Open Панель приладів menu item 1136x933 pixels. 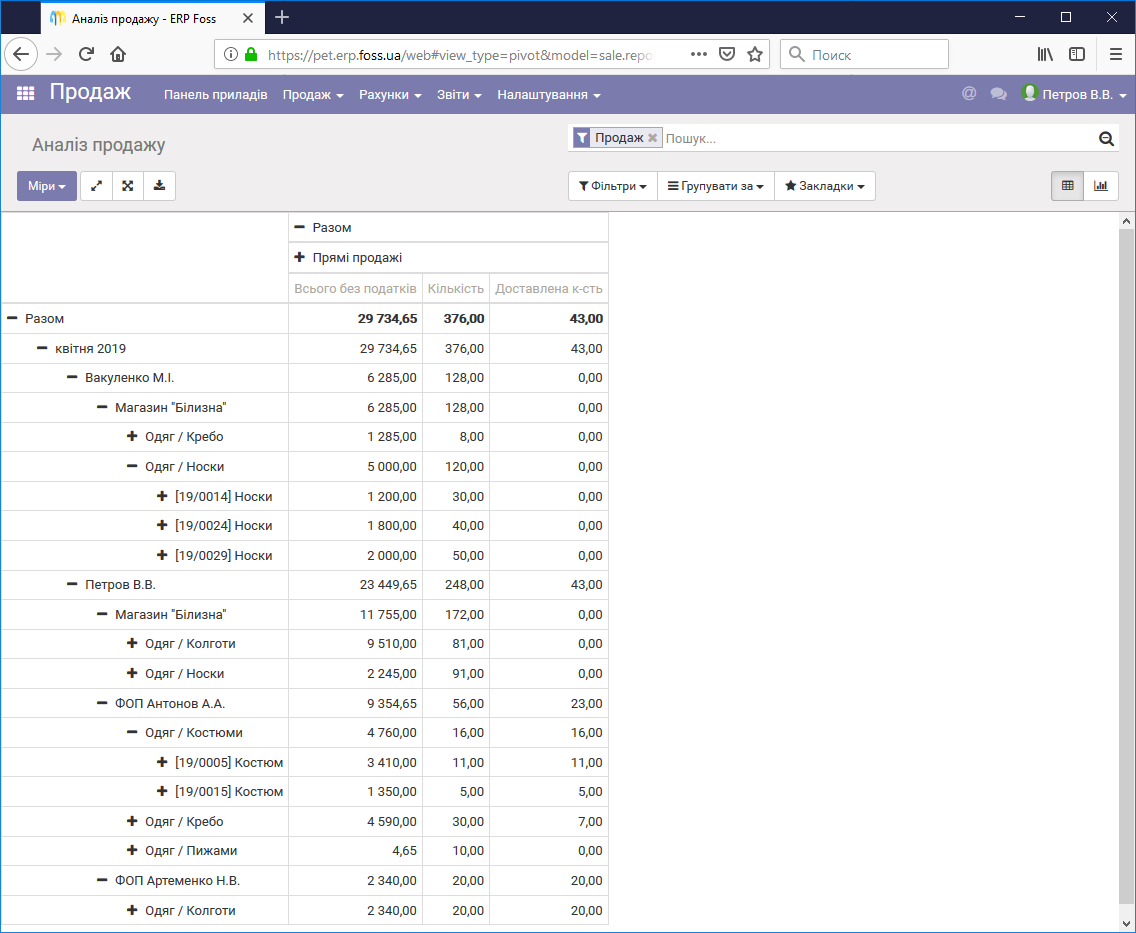click(x=216, y=95)
